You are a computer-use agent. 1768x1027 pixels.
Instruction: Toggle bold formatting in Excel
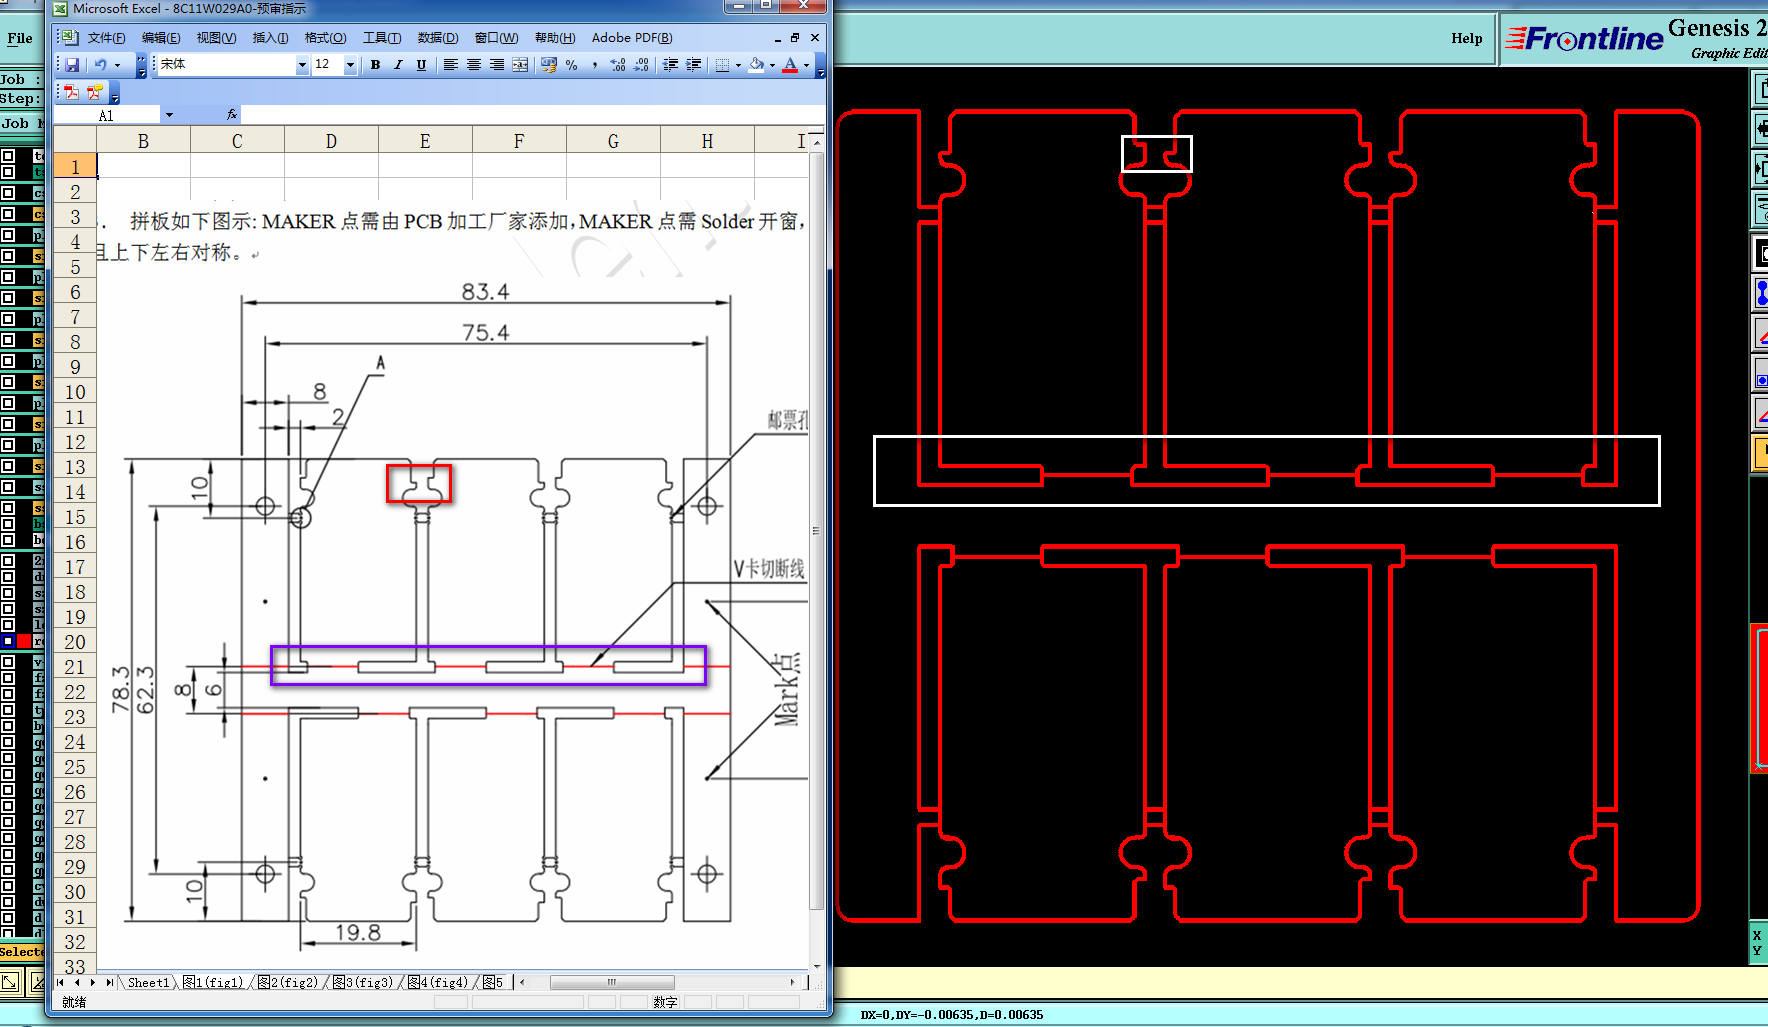375,65
